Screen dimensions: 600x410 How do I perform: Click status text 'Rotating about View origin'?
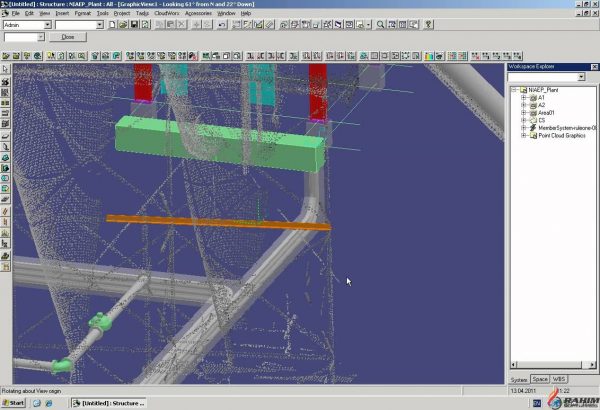coord(31,391)
